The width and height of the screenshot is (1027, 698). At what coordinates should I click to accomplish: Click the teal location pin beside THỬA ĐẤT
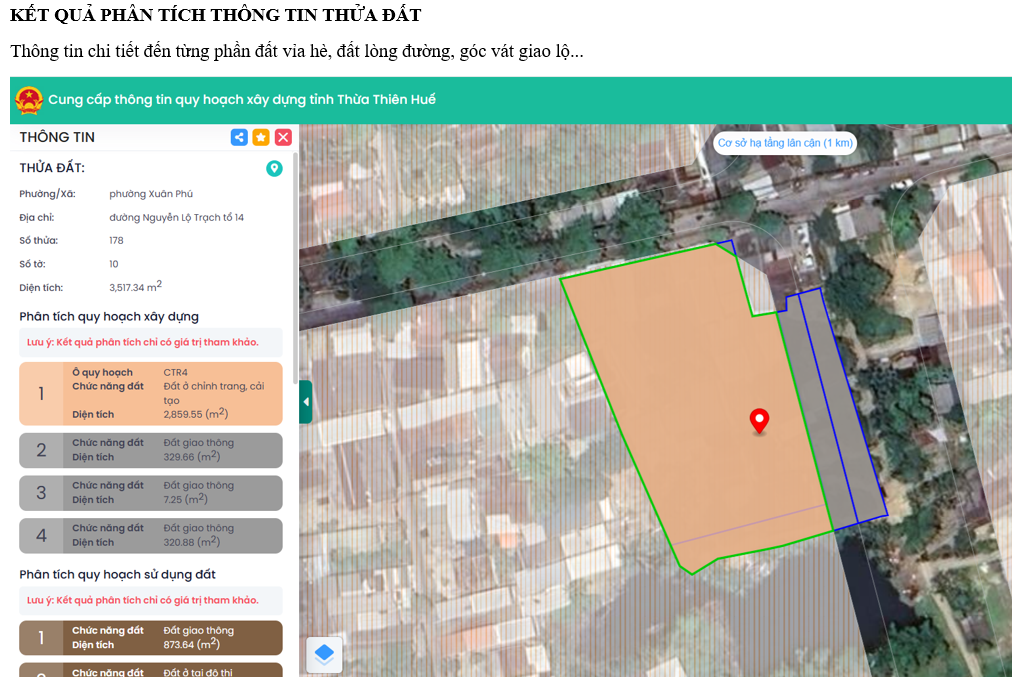pyautogui.click(x=274, y=169)
